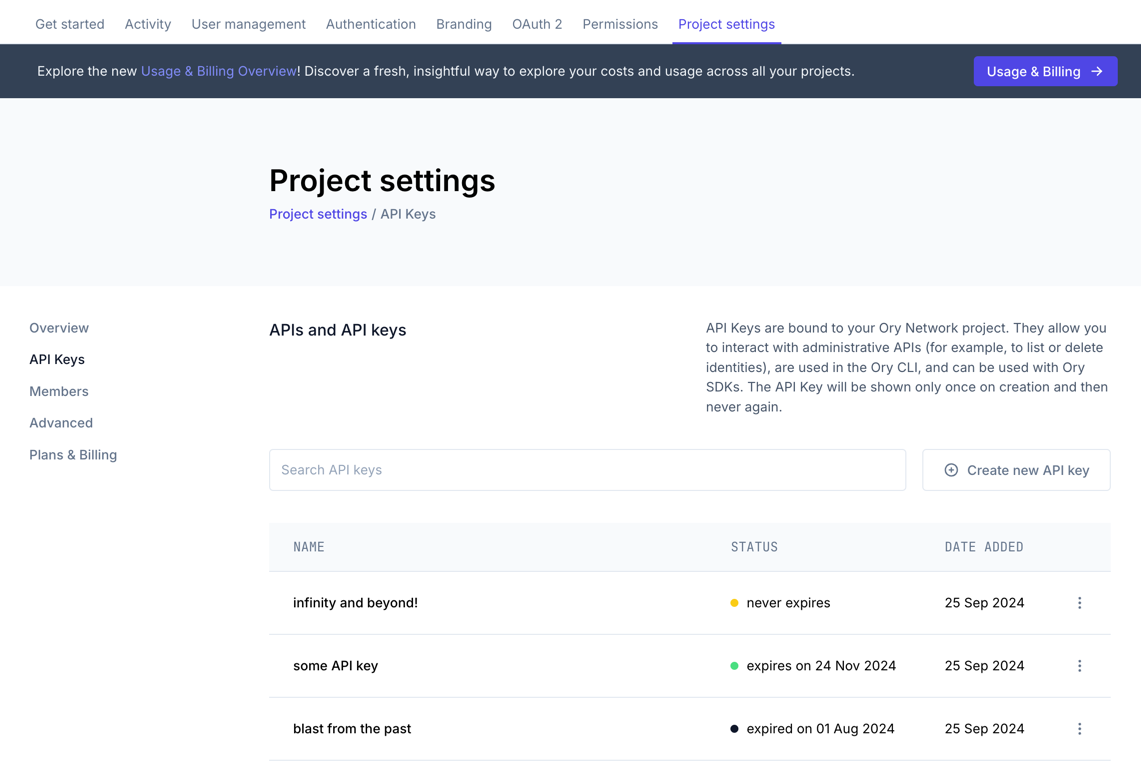
Task: Go to the Permissions tab
Action: pos(620,23)
